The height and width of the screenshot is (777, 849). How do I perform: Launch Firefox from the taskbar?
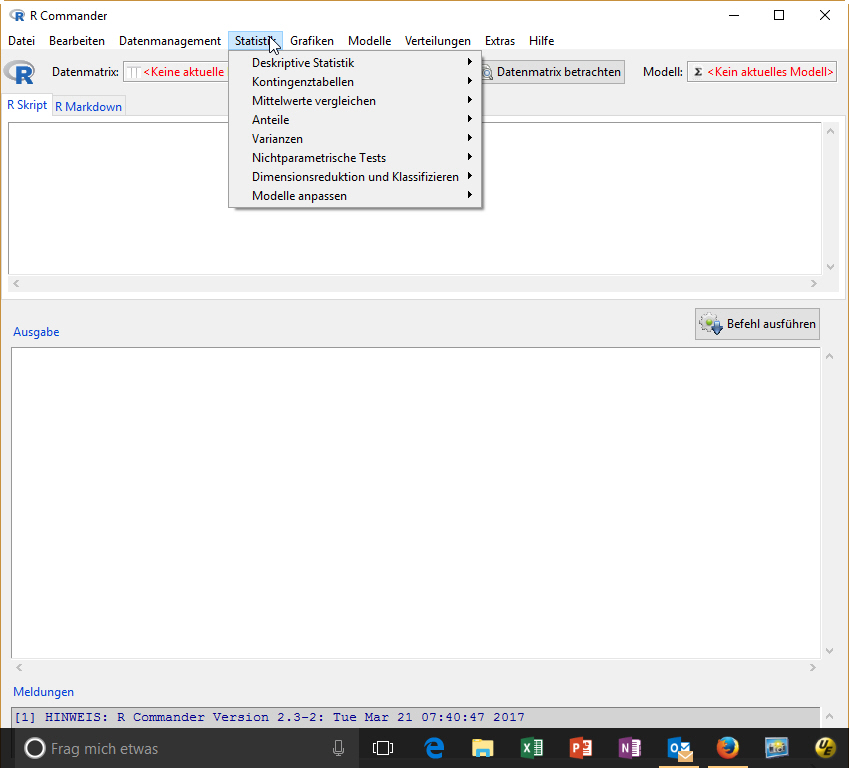click(727, 748)
